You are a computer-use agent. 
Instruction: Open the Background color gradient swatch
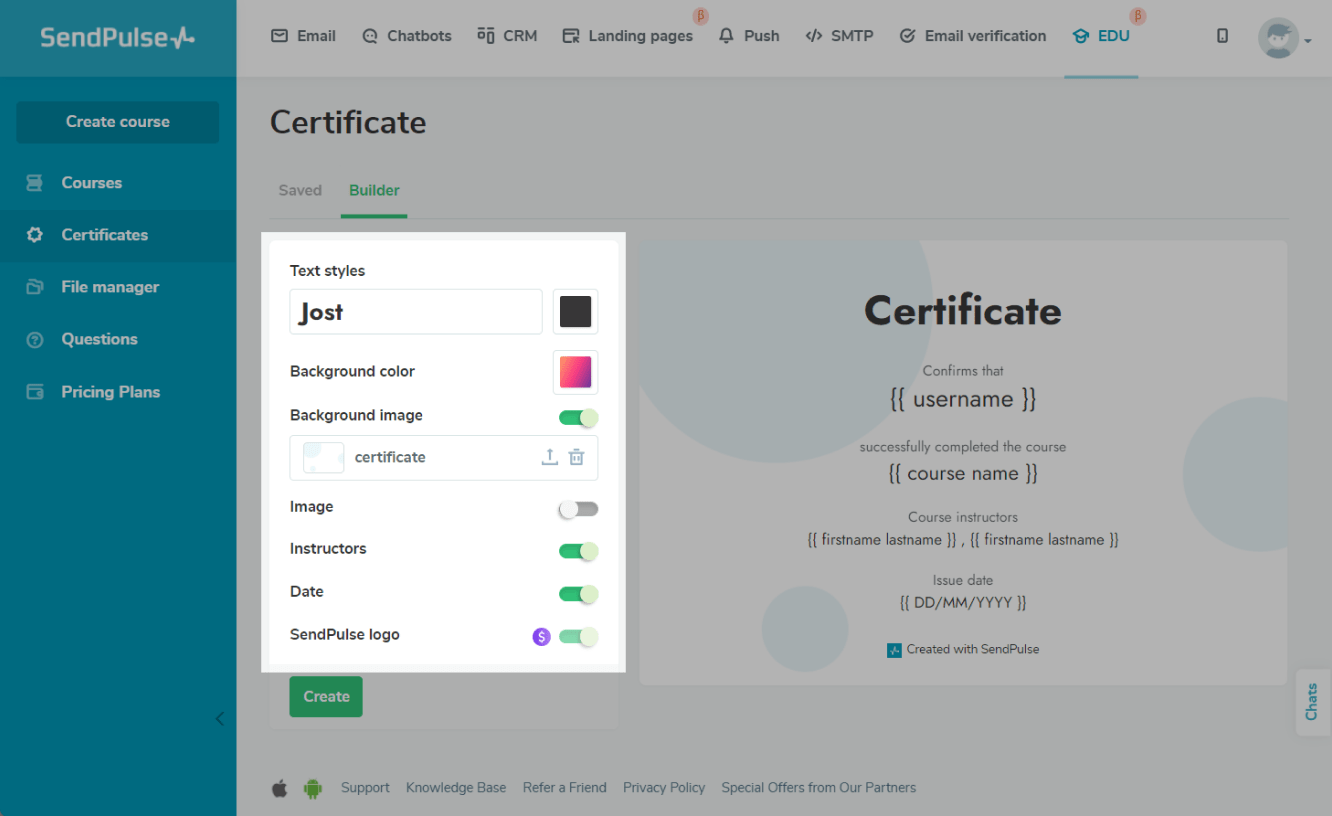[x=575, y=372]
